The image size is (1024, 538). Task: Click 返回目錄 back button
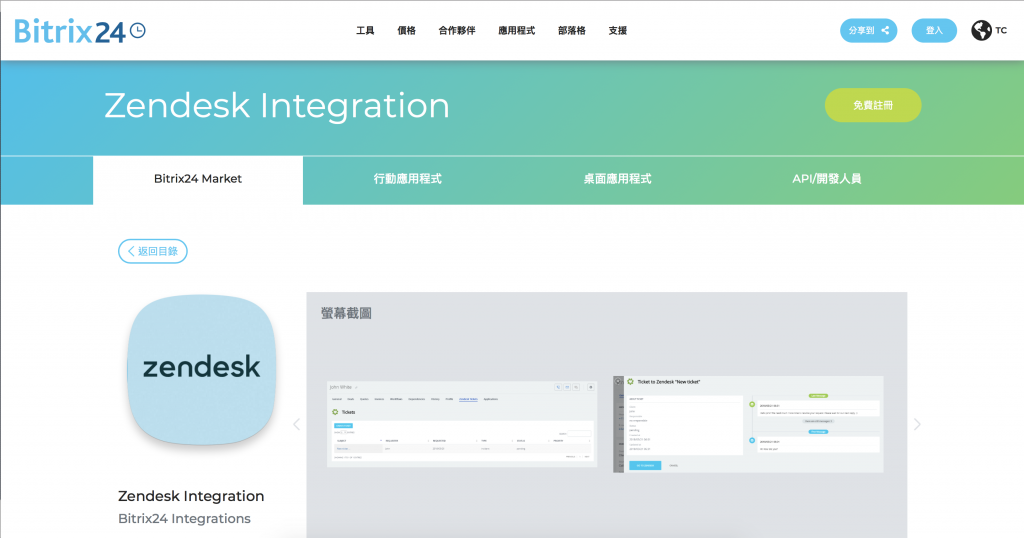(153, 251)
